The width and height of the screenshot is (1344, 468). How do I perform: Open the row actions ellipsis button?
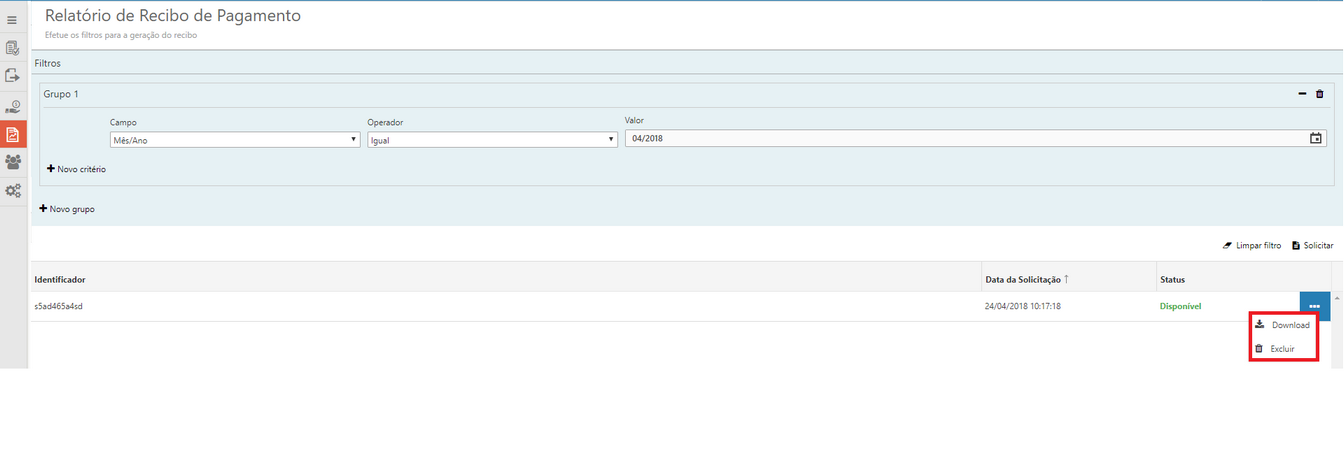click(1314, 306)
